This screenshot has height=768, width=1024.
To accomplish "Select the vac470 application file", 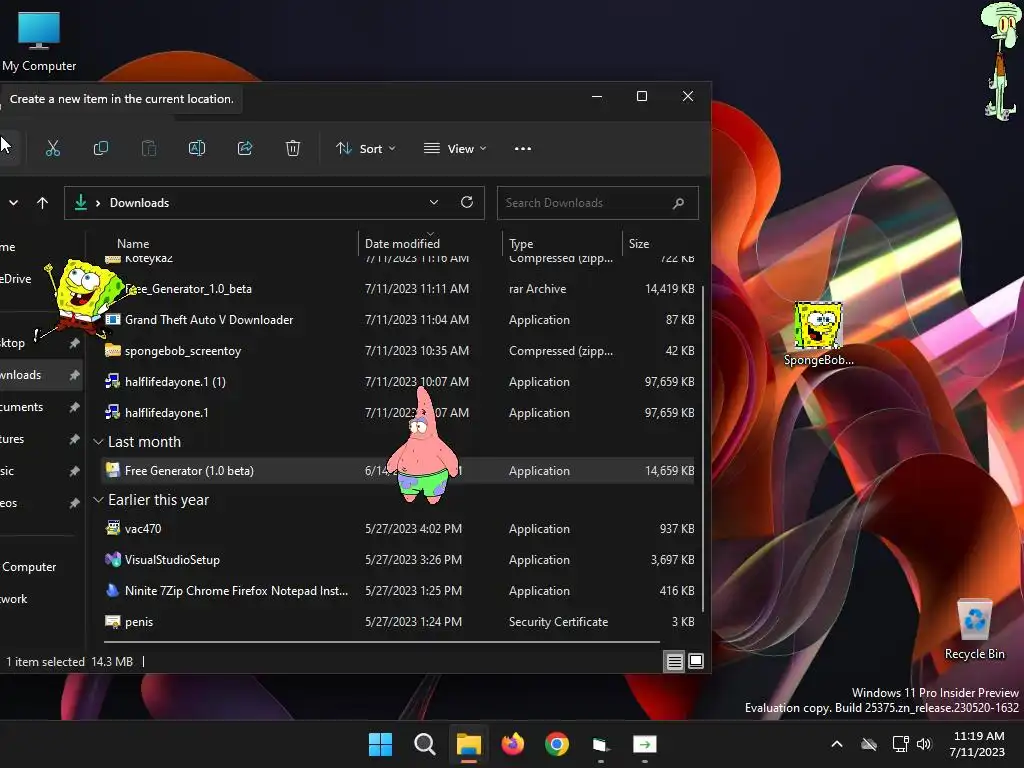I will pos(398,529).
